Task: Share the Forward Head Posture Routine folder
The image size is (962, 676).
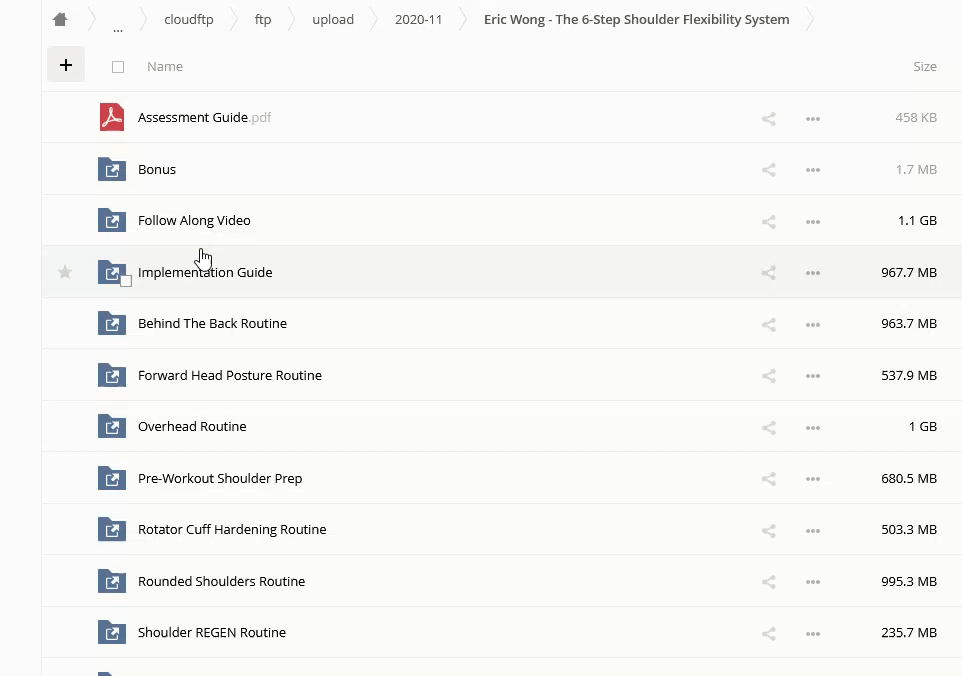Action: tap(769, 376)
